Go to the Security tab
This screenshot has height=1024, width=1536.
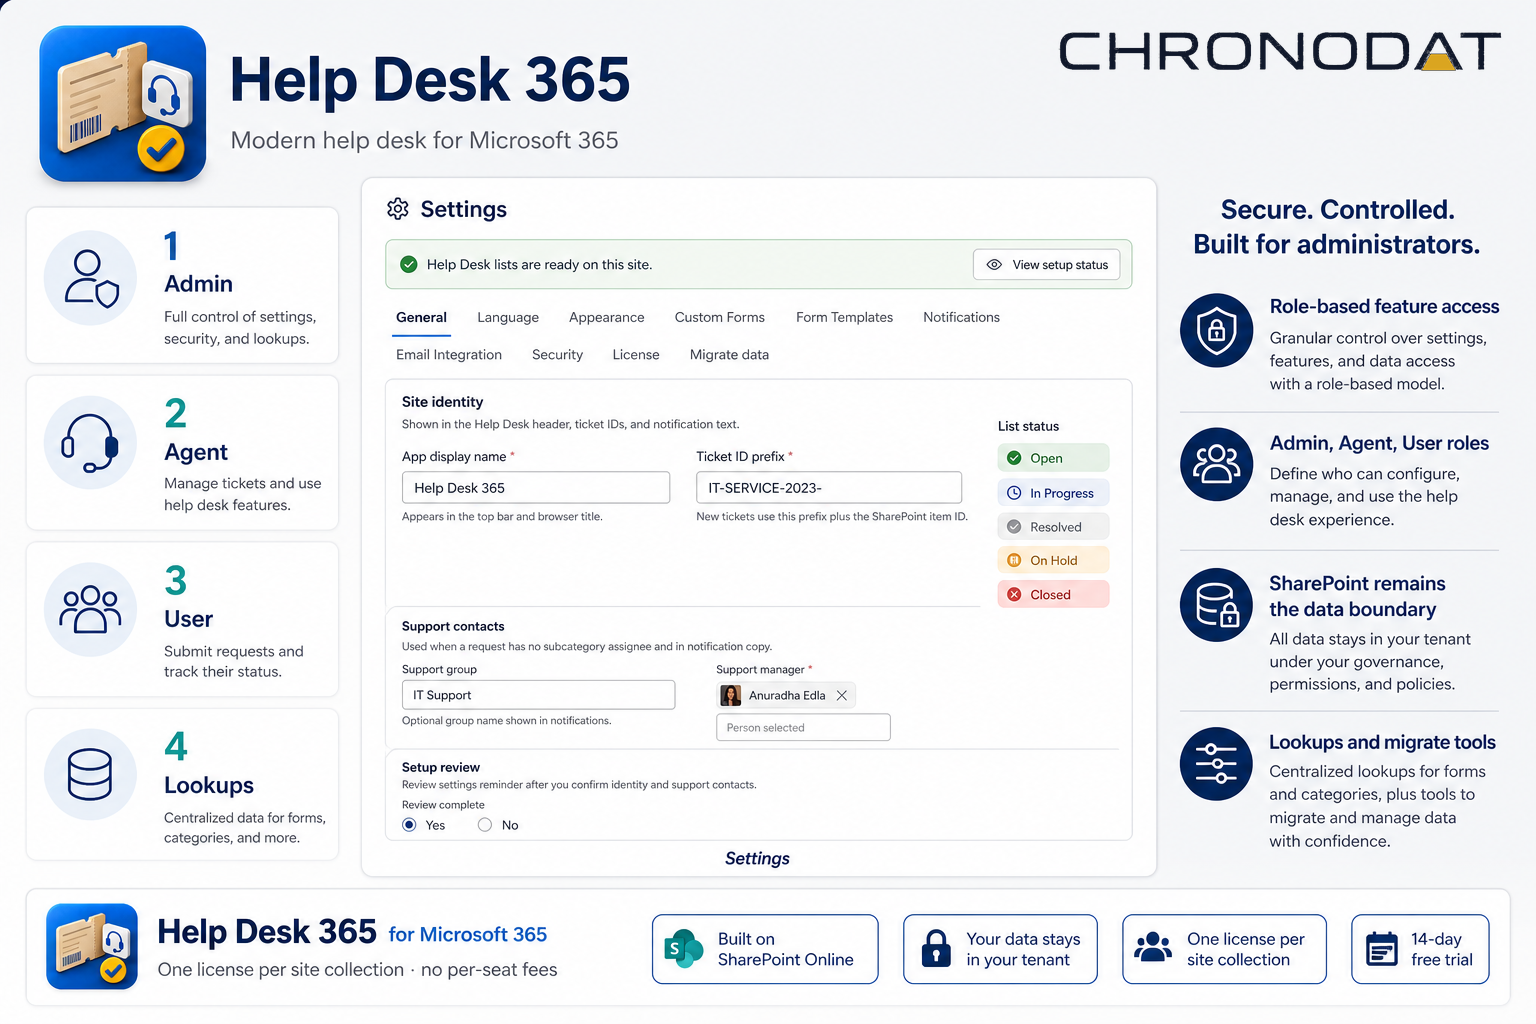click(558, 355)
